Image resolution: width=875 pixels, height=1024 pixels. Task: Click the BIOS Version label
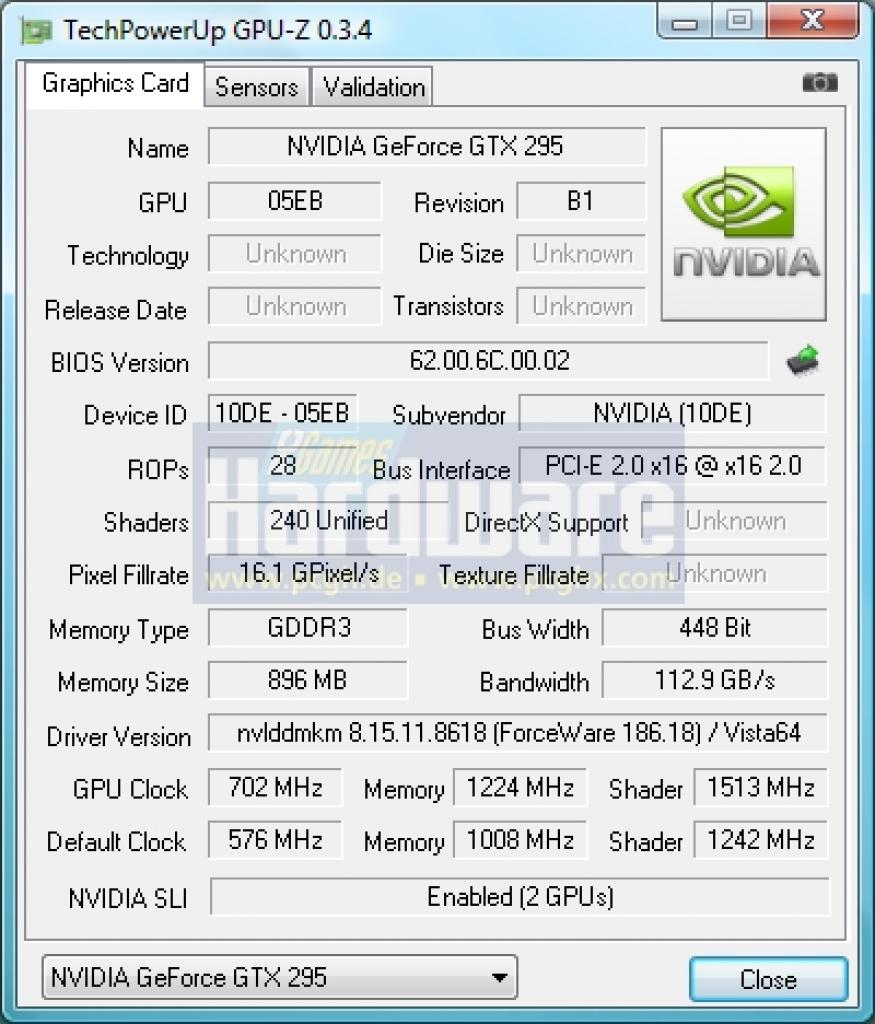pos(119,362)
